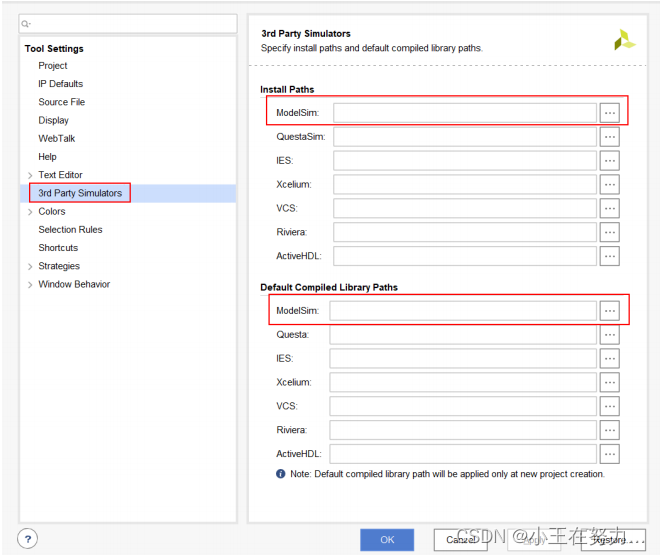Click the IES compiled library field

[x=463, y=358]
